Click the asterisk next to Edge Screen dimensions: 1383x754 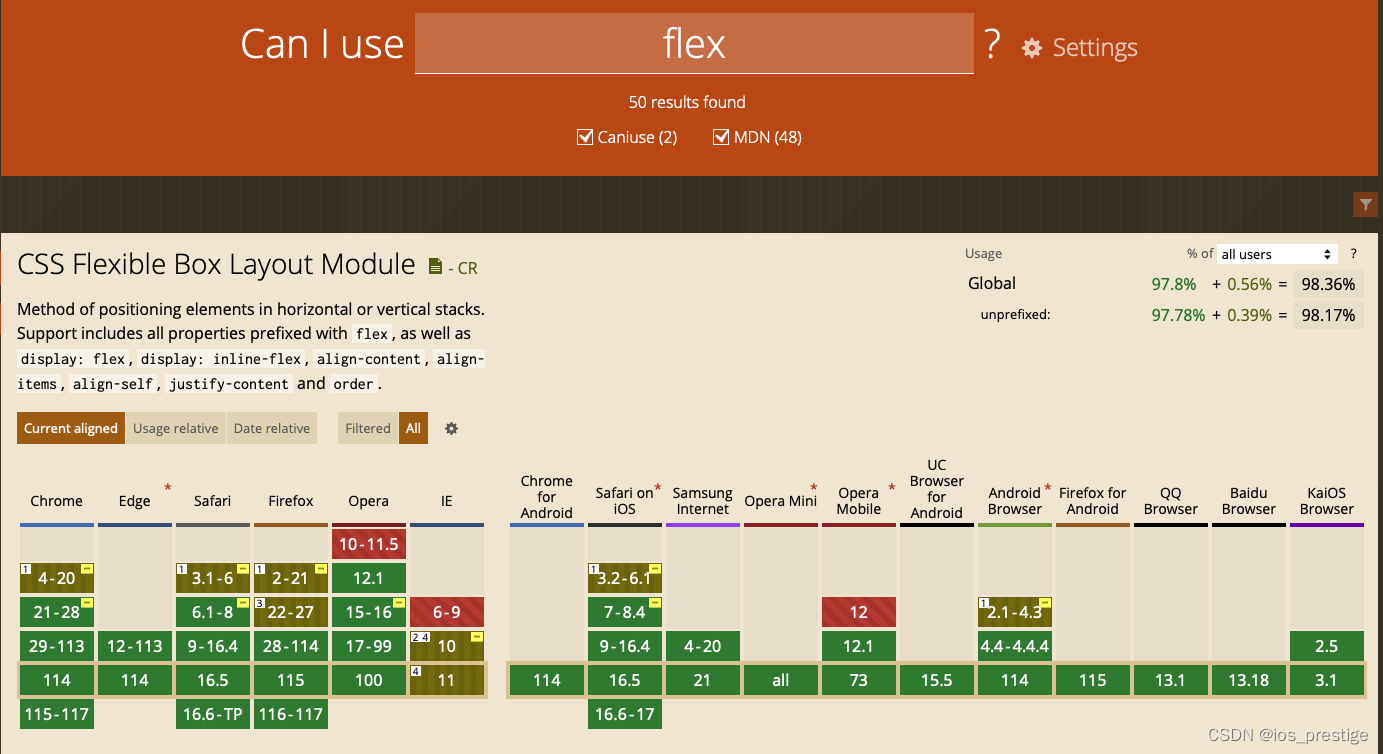[x=167, y=488]
